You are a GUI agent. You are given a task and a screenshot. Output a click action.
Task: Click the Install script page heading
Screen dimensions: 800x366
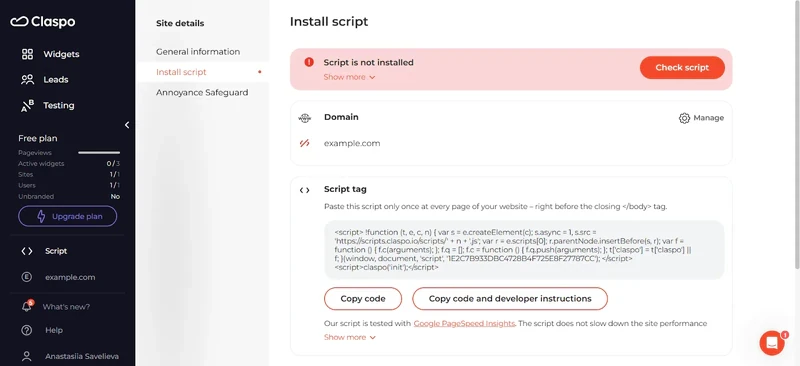click(329, 22)
